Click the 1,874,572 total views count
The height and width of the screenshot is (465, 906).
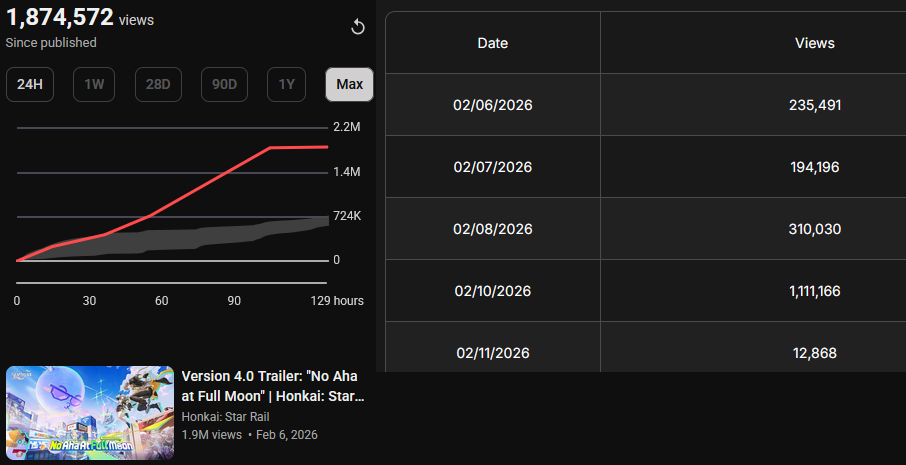[x=60, y=17]
